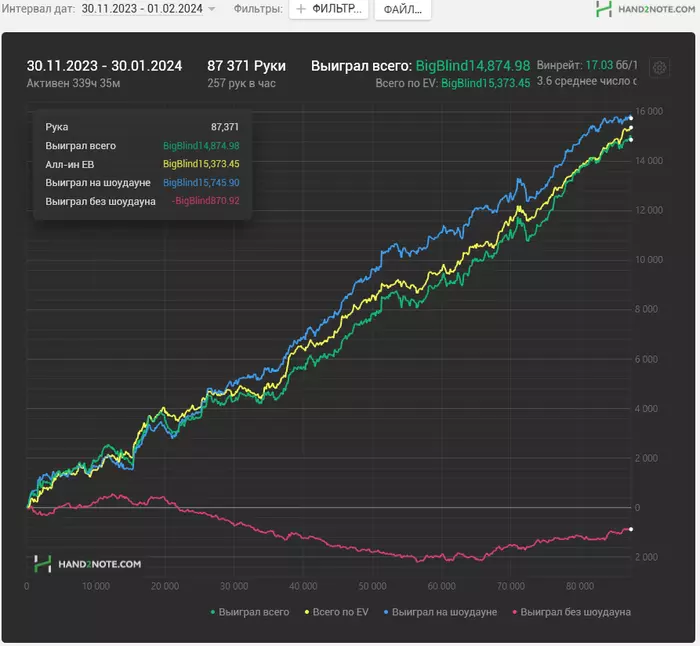Click the plus icon on the filter button
This screenshot has width=700, height=646.
click(x=300, y=9)
